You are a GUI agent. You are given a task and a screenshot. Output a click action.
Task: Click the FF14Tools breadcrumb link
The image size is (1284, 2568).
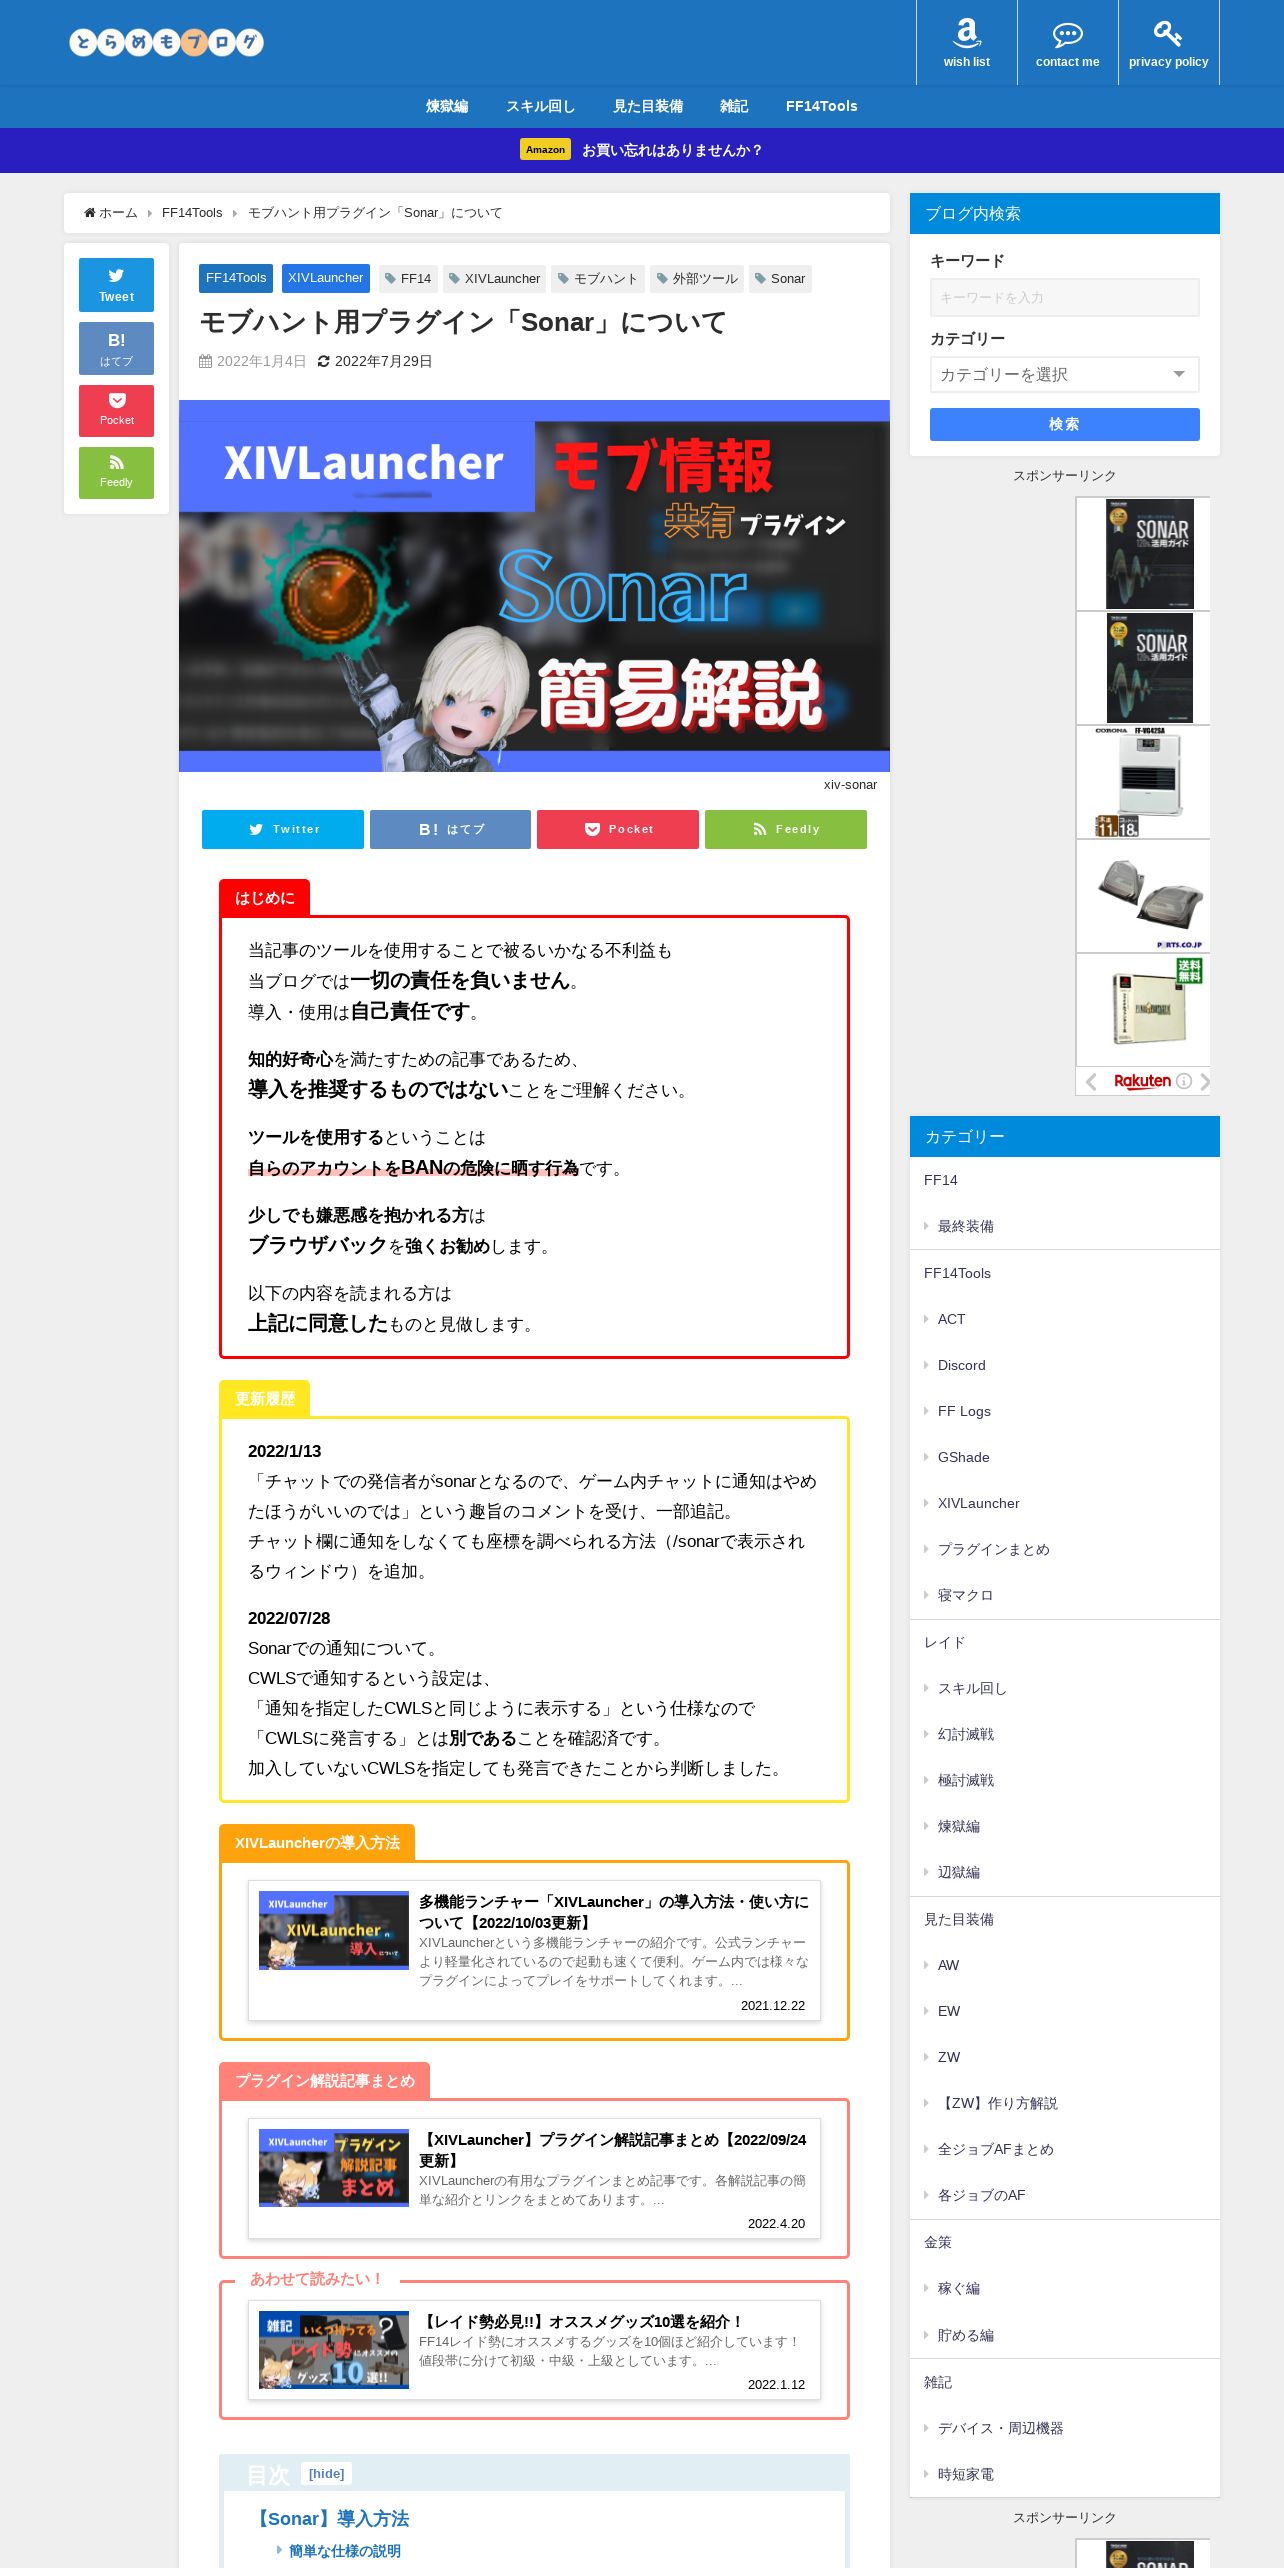pyautogui.click(x=192, y=213)
